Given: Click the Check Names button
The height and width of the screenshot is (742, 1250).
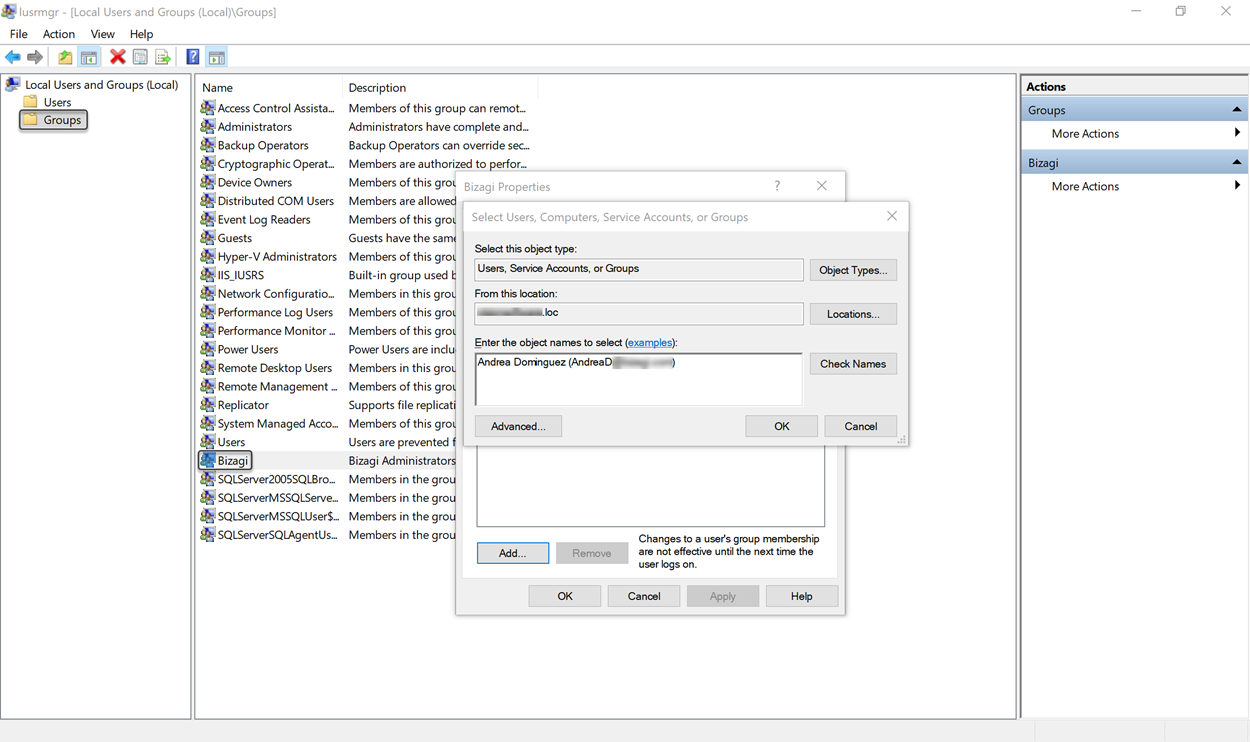Looking at the screenshot, I should pyautogui.click(x=853, y=364).
